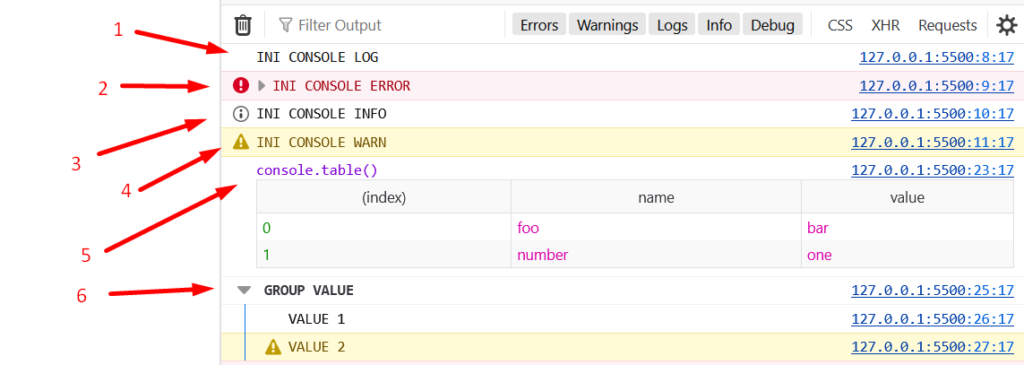Click warning icon beside INI CONSOLE WARN
This screenshot has width=1024, height=365.
tap(241, 142)
